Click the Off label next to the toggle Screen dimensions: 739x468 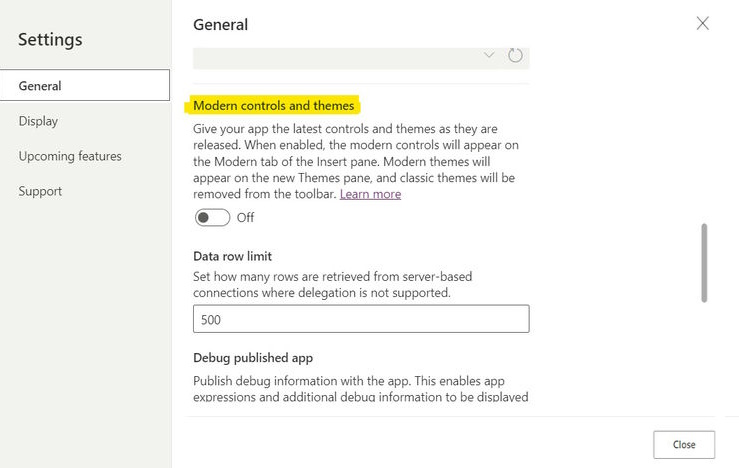pyautogui.click(x=245, y=217)
